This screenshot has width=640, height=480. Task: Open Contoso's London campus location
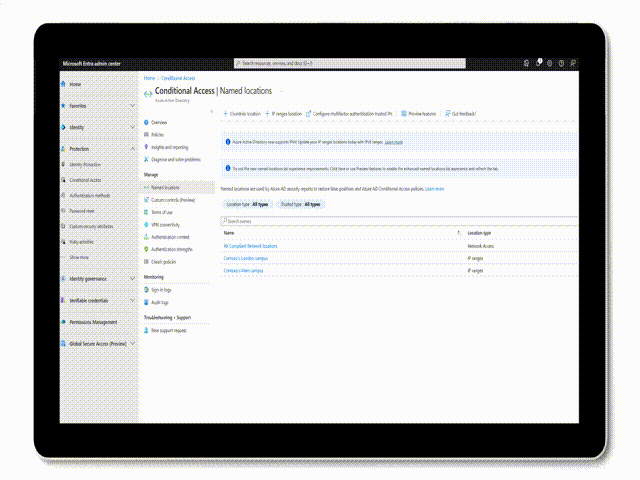tap(245, 258)
